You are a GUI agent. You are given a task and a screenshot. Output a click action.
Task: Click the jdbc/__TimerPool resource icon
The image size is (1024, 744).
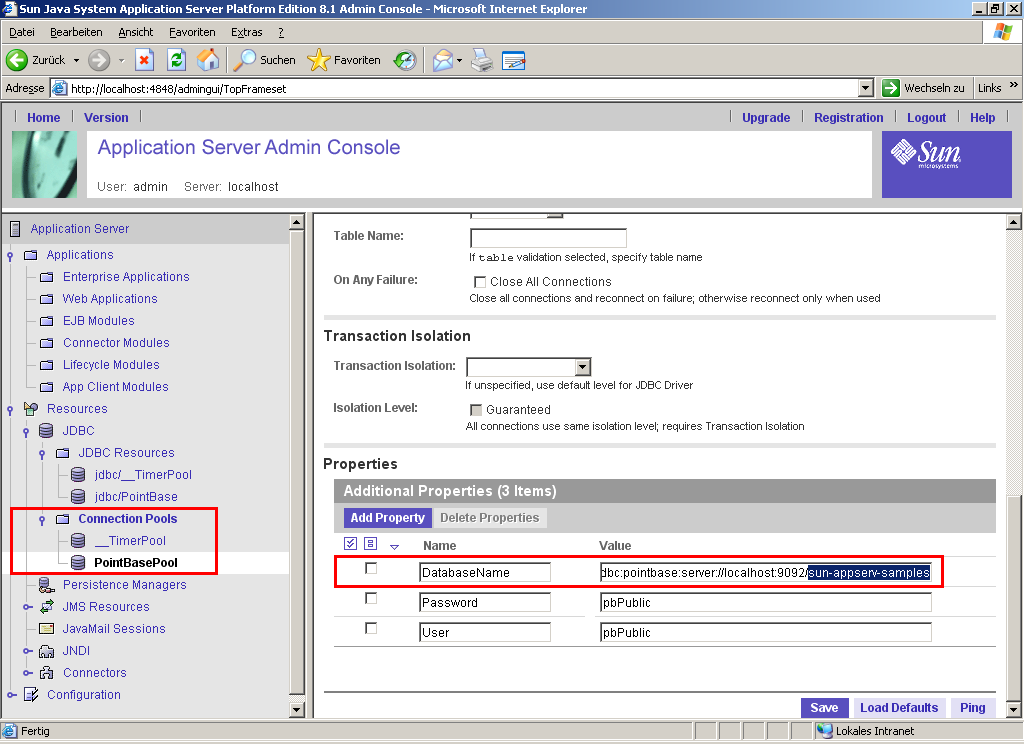(x=78, y=475)
